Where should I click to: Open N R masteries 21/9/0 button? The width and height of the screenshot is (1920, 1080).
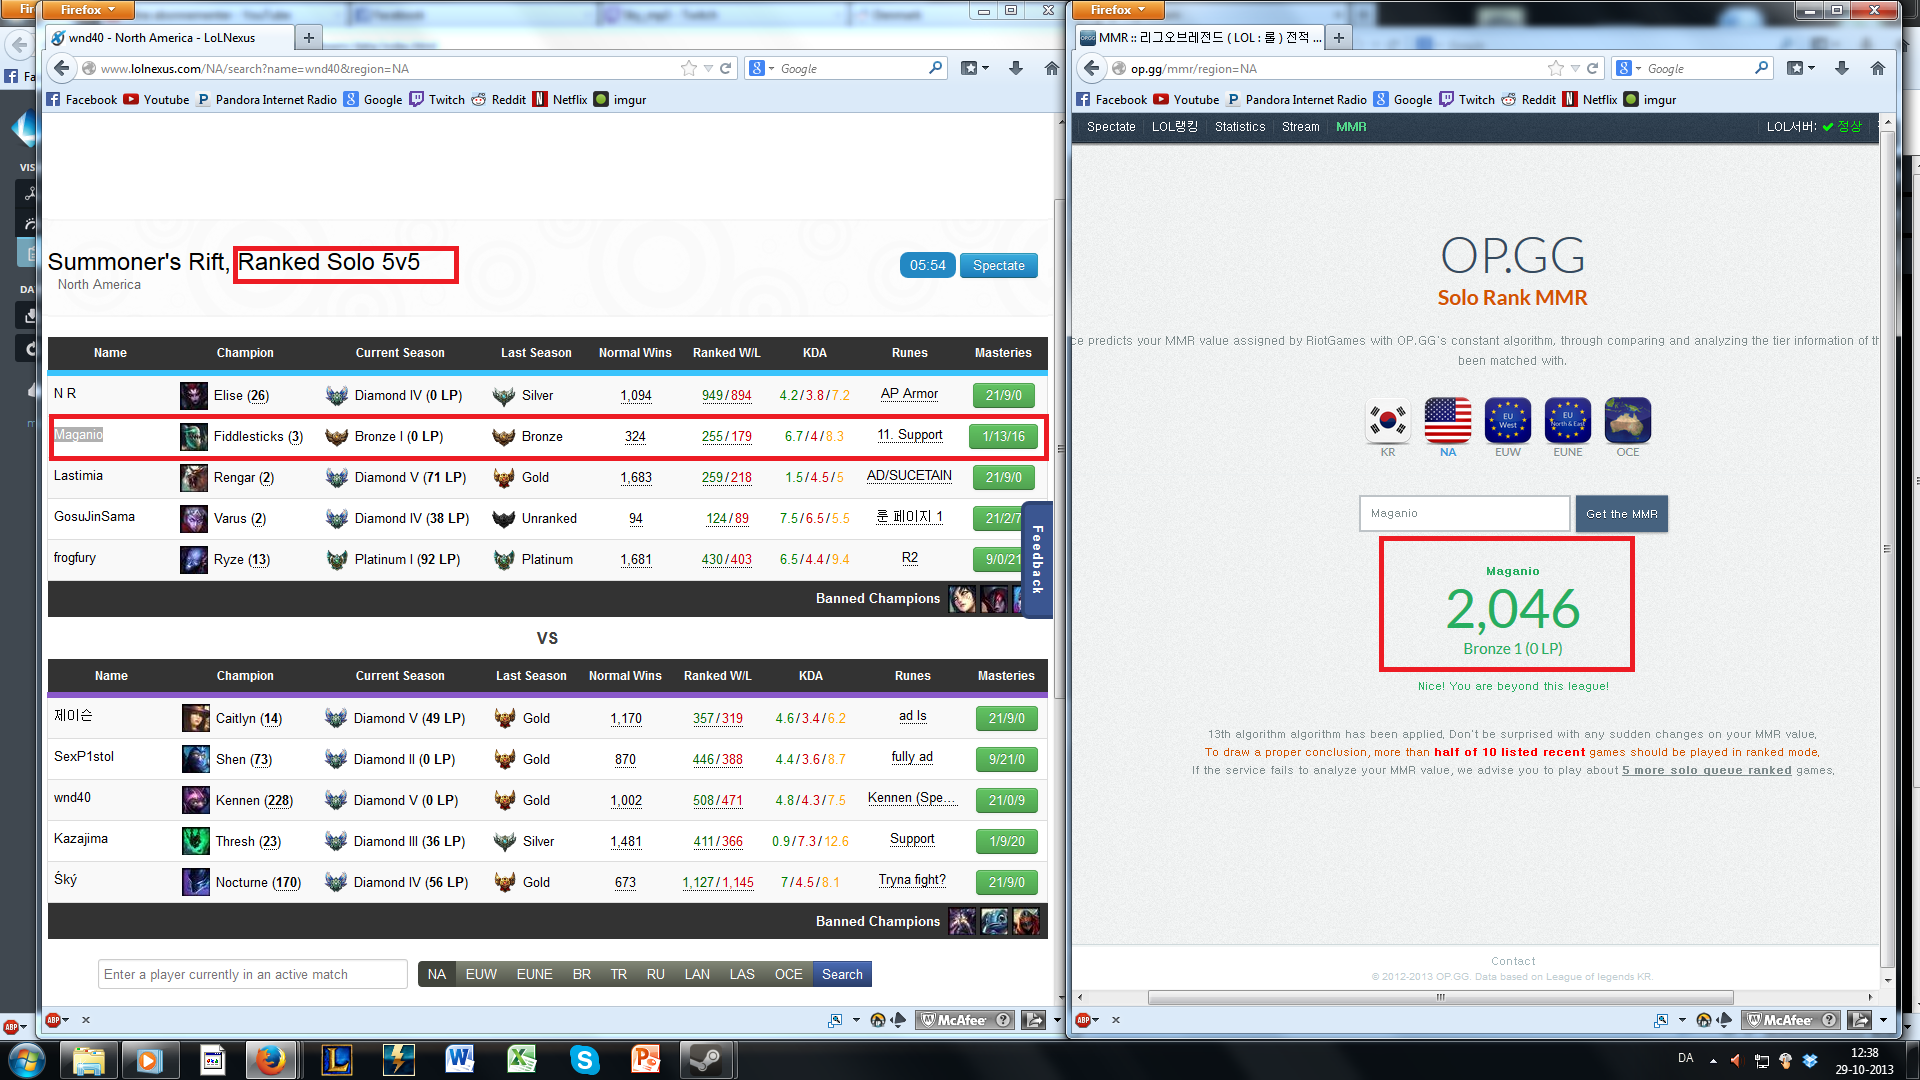pos(1003,396)
